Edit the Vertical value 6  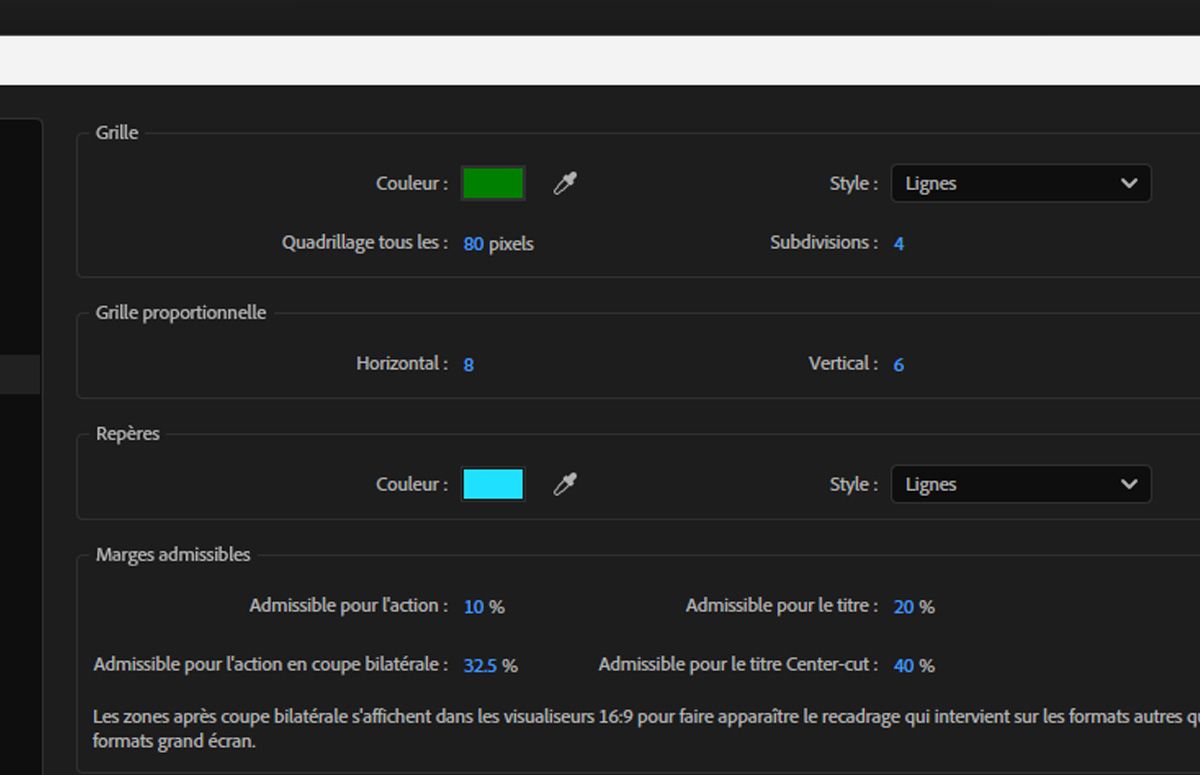pos(899,365)
